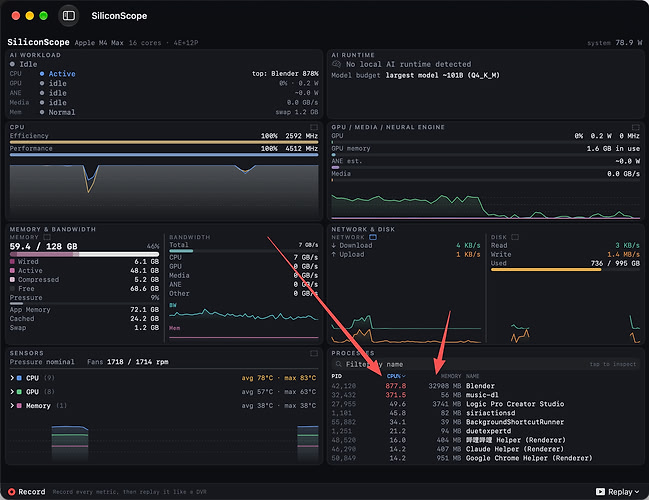
Task: Click the 'system 78.9 W' readout
Action: [x=615, y=43]
